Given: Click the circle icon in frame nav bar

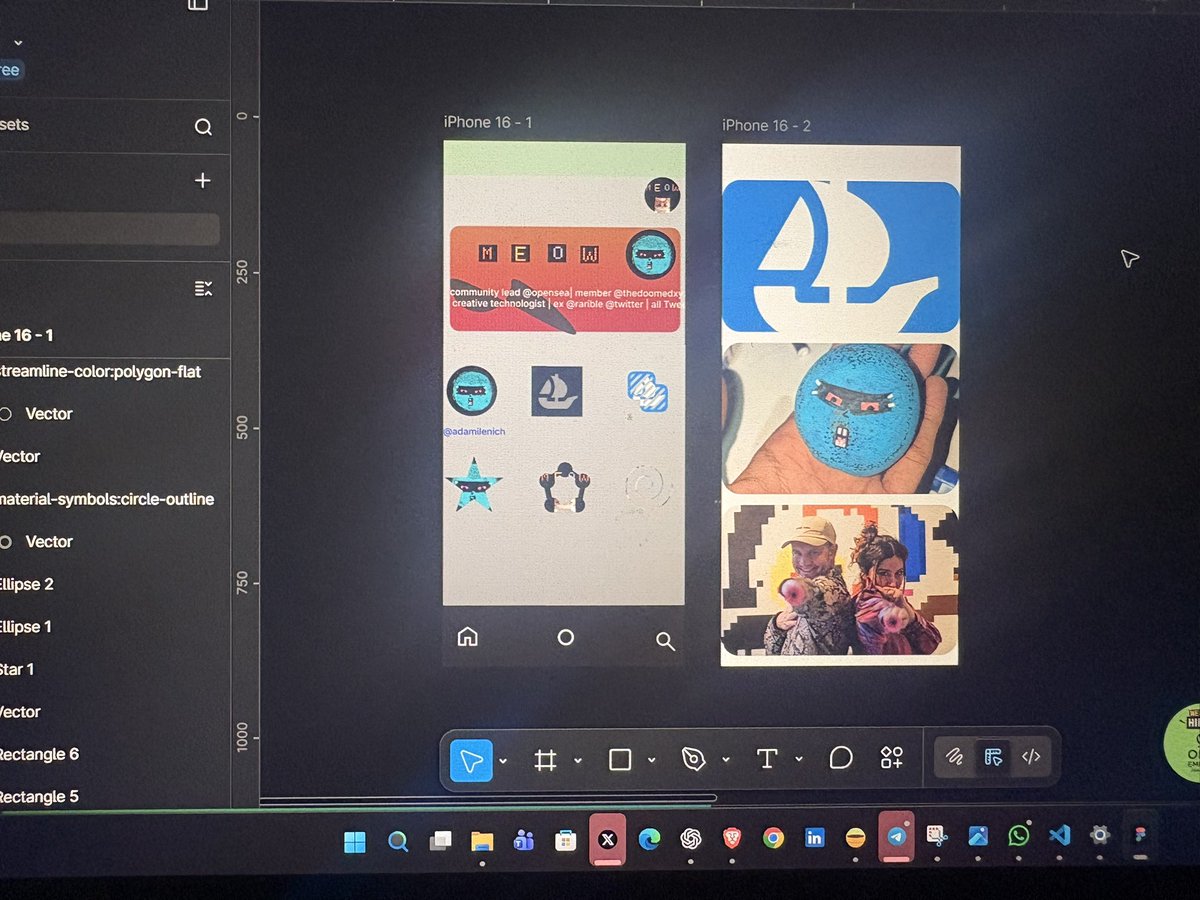Looking at the screenshot, I should (566, 637).
